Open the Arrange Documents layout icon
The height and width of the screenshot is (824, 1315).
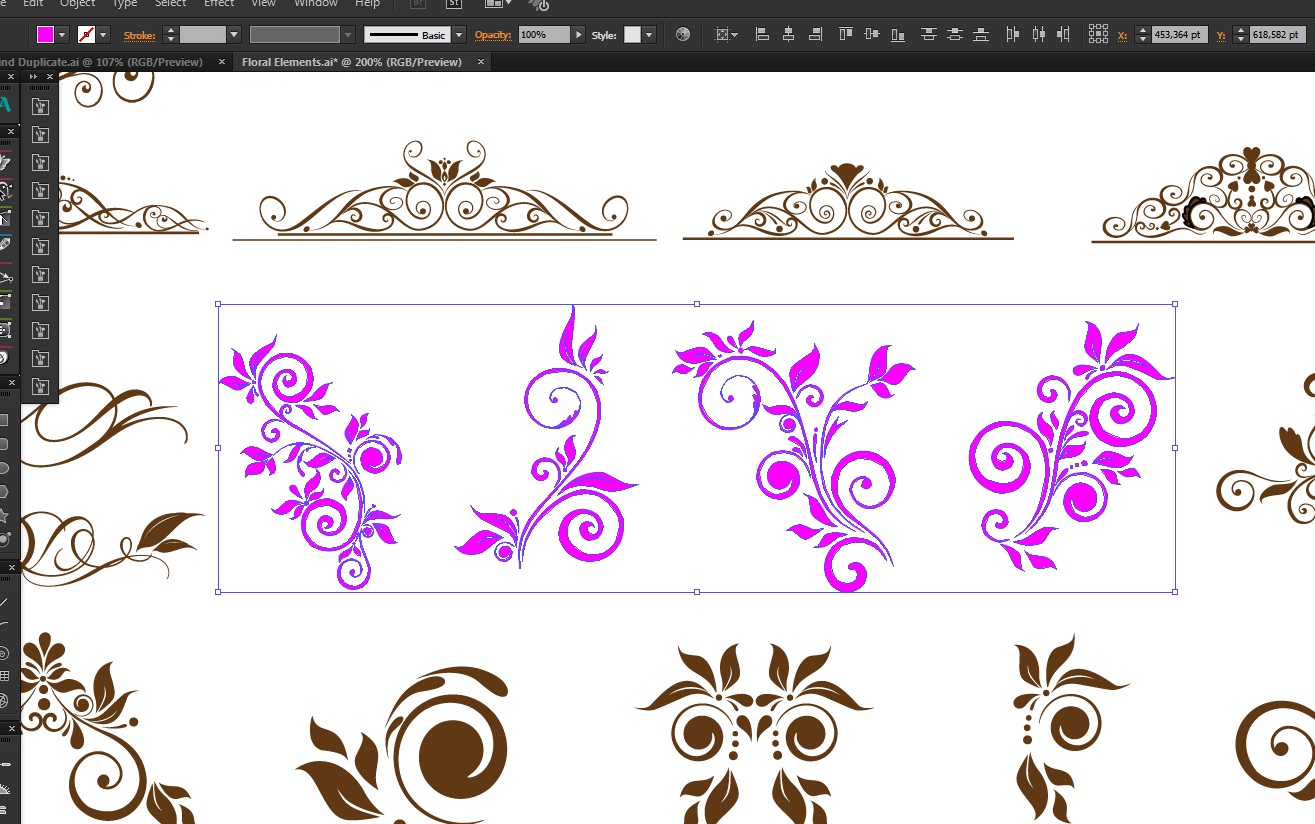click(492, 4)
